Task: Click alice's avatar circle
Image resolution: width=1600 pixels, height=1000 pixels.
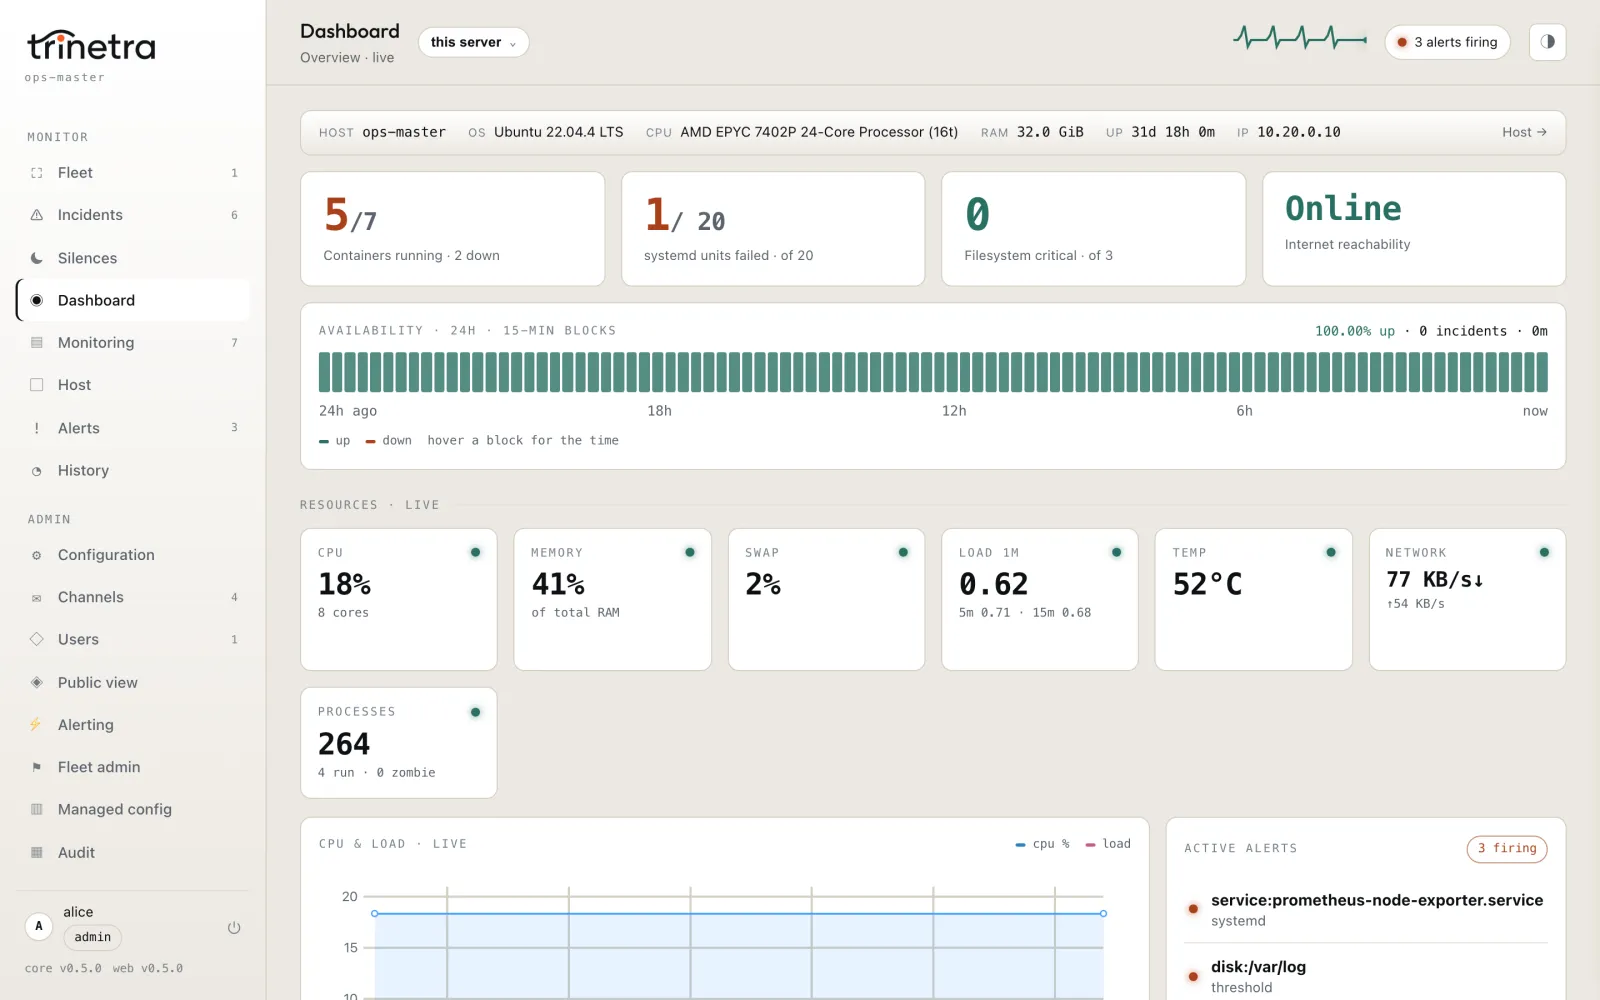Action: (39, 926)
